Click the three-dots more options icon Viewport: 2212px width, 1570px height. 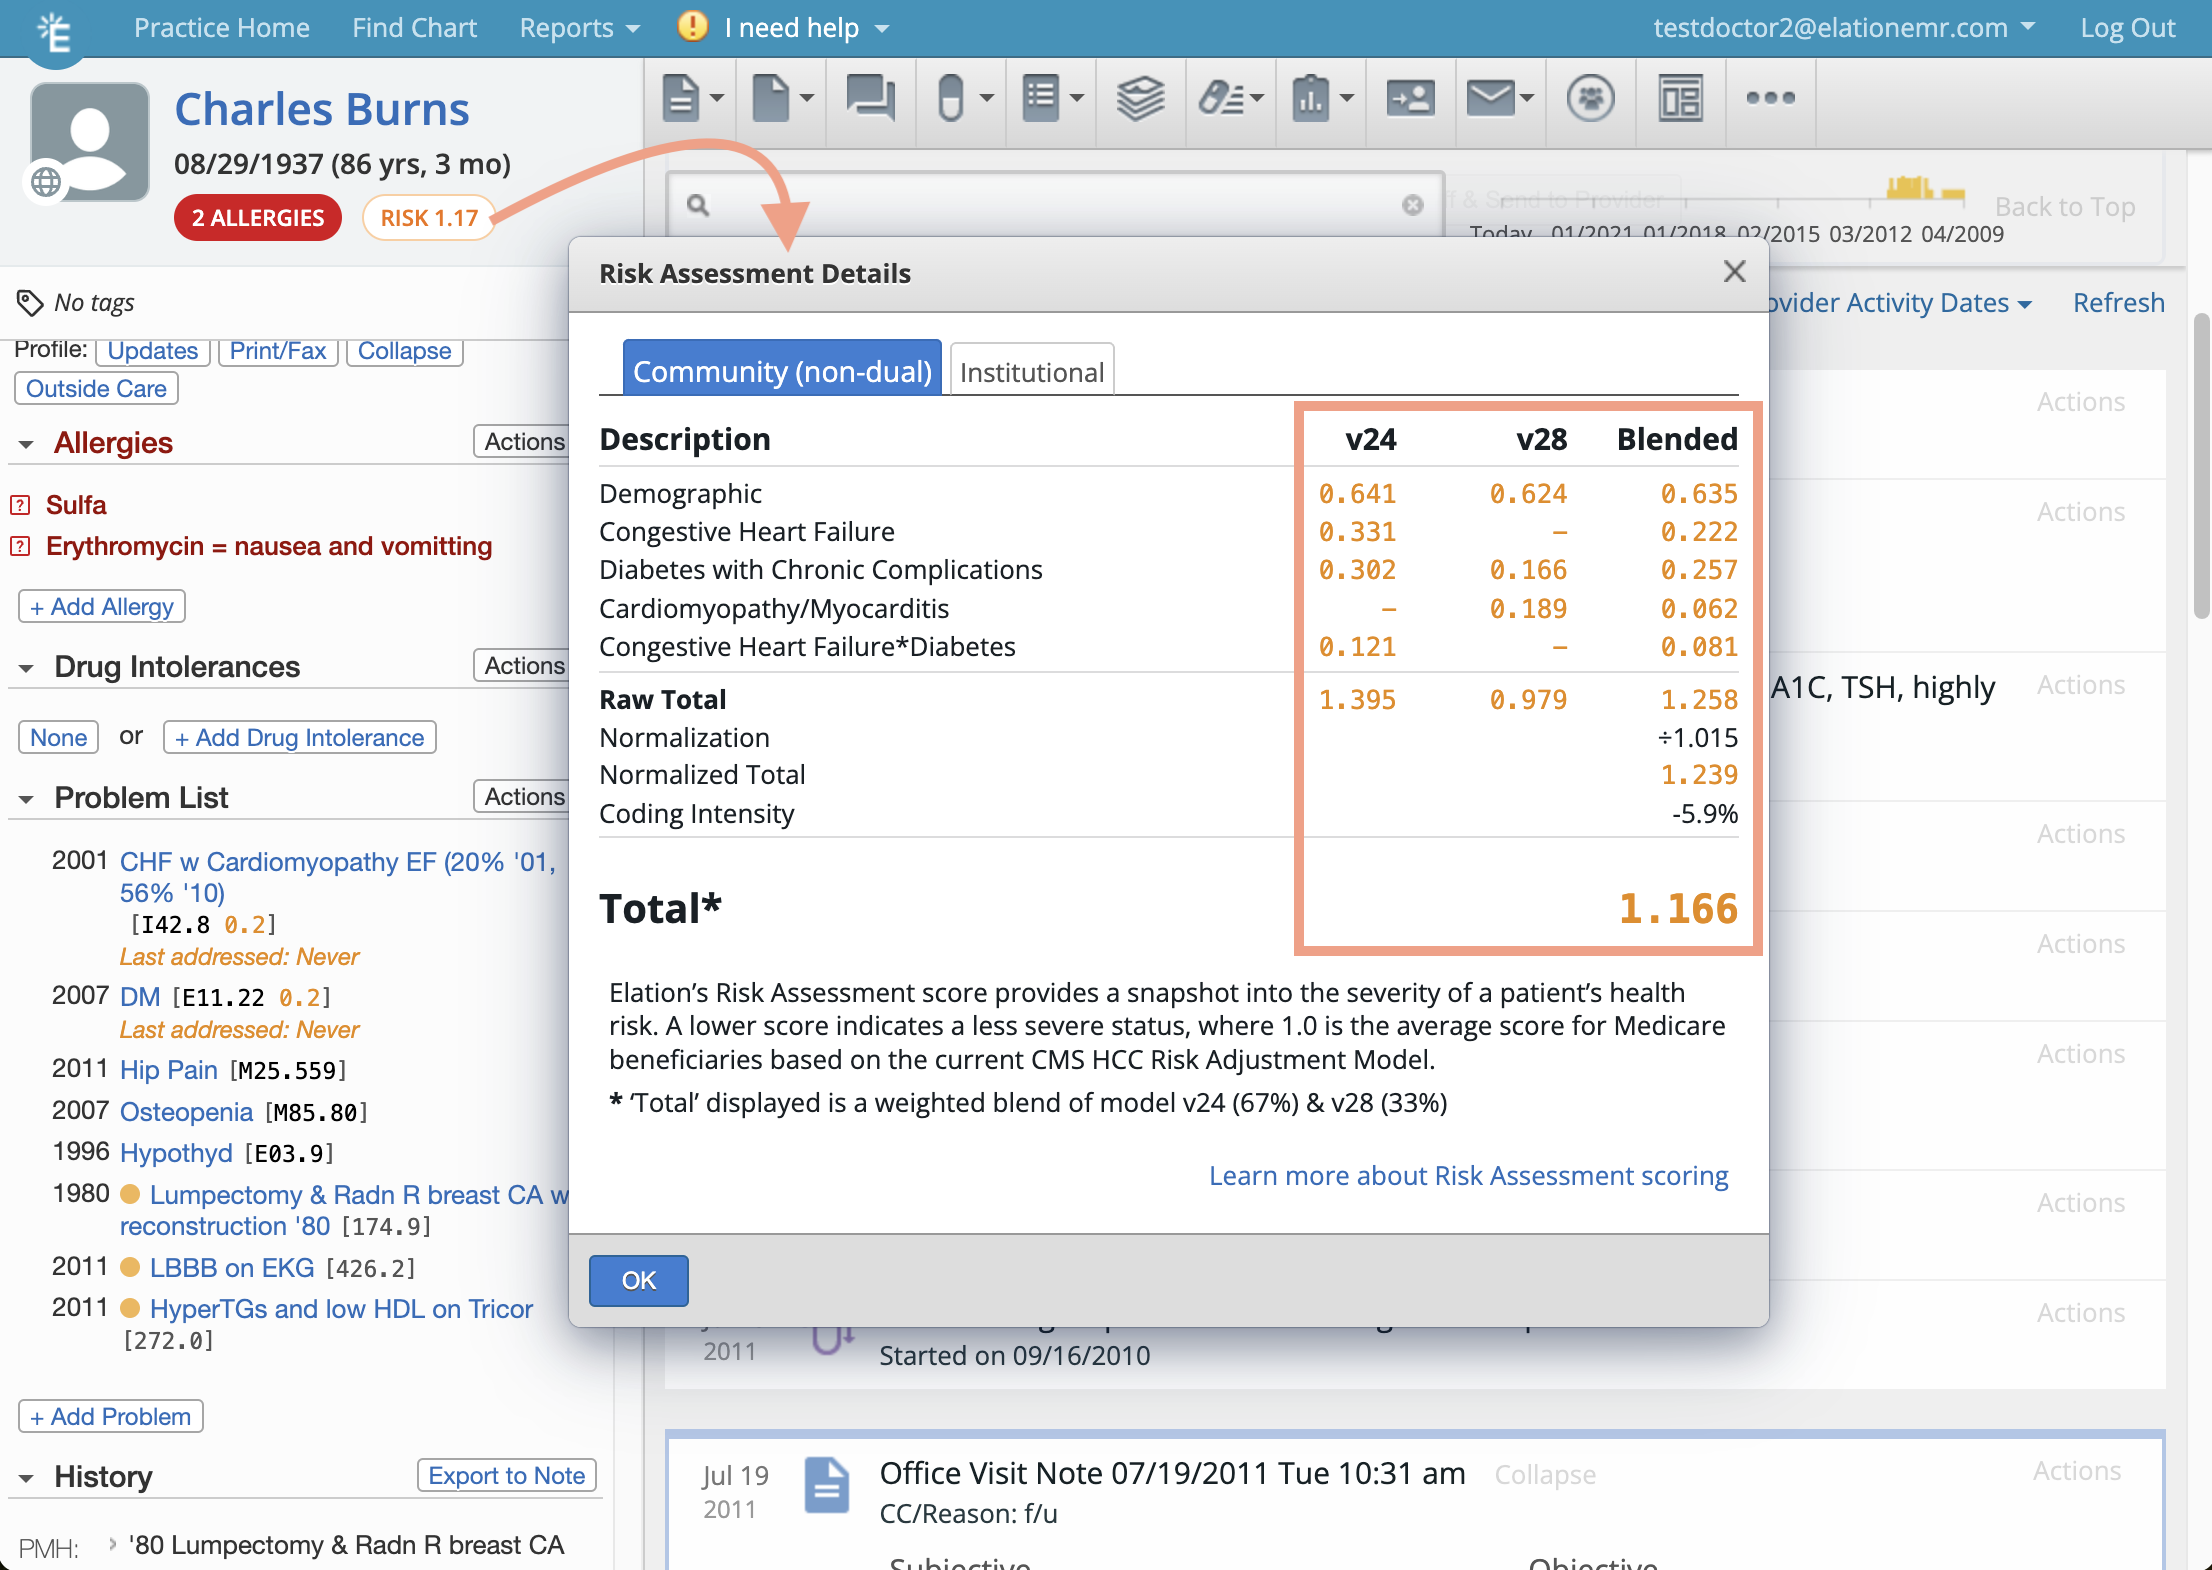pyautogui.click(x=1770, y=98)
